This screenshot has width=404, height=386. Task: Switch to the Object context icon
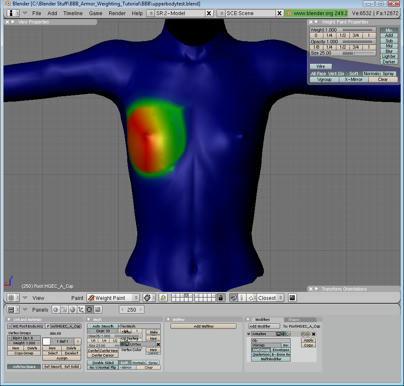(x=81, y=310)
